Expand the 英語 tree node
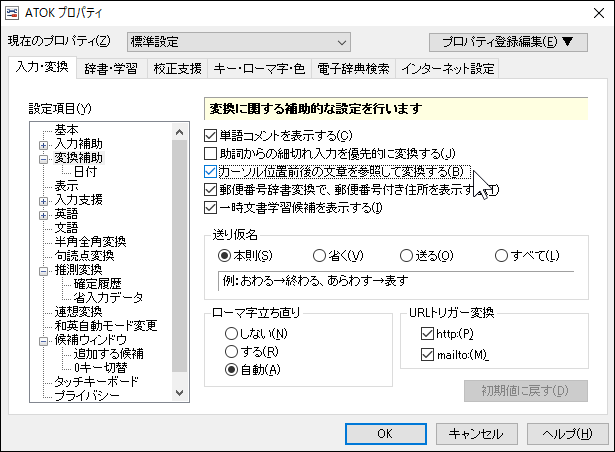Viewport: 615px width, 452px height. 44,215
